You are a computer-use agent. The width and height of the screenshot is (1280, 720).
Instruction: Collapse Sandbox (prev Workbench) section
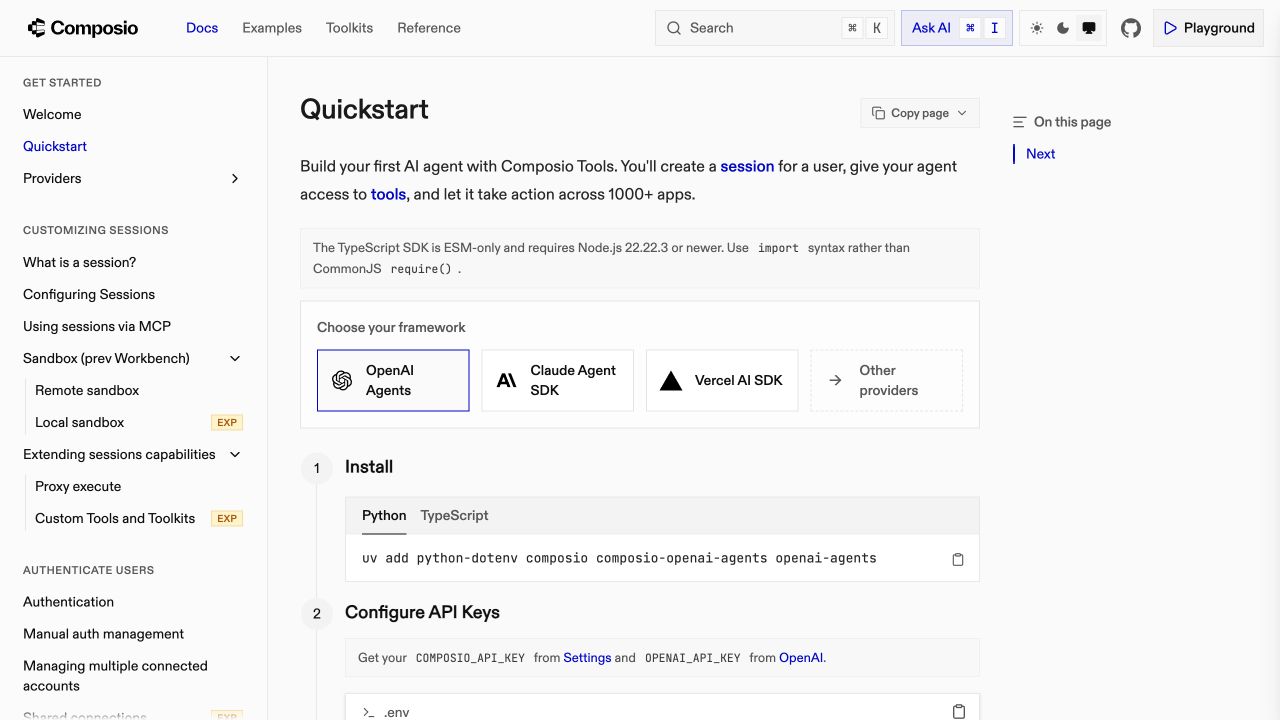pyautogui.click(x=235, y=358)
